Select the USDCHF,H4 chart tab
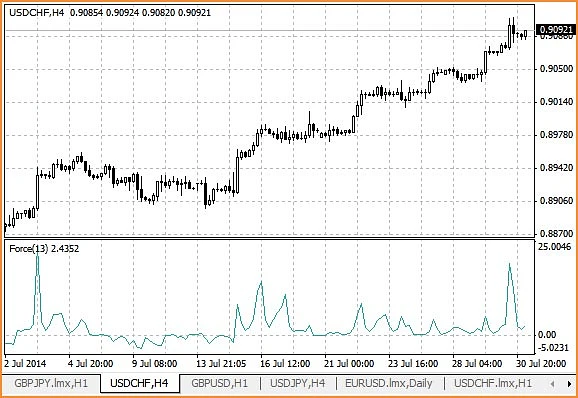578x398 pixels. pos(139,383)
